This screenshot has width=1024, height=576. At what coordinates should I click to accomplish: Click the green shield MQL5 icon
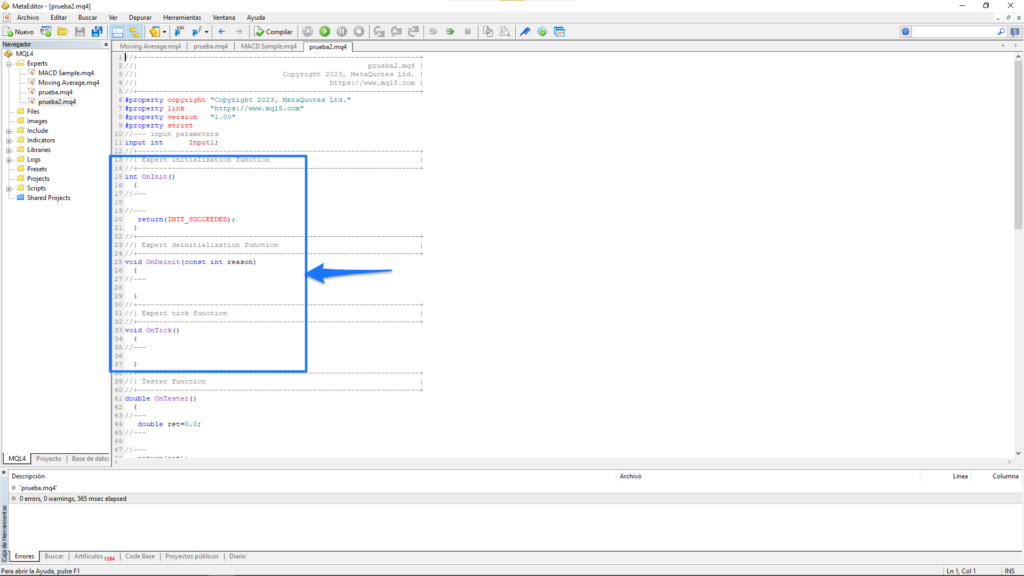point(542,31)
